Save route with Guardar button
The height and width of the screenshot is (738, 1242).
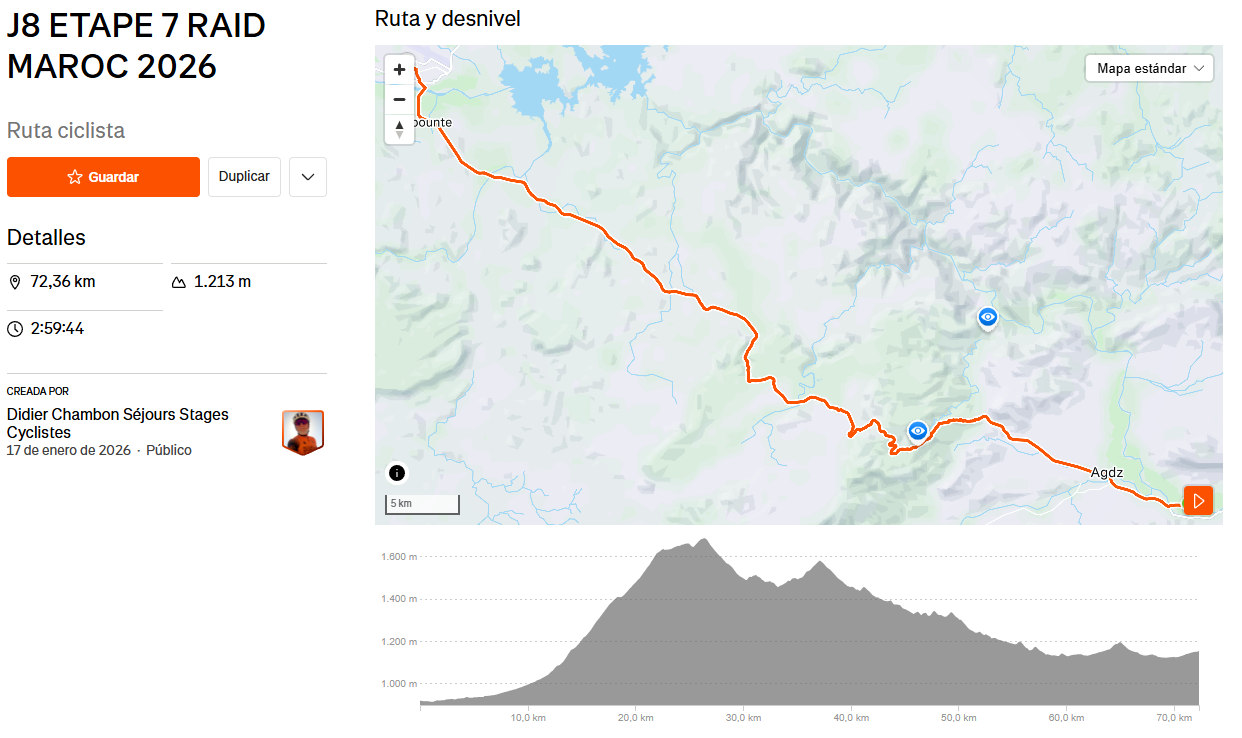click(x=103, y=177)
